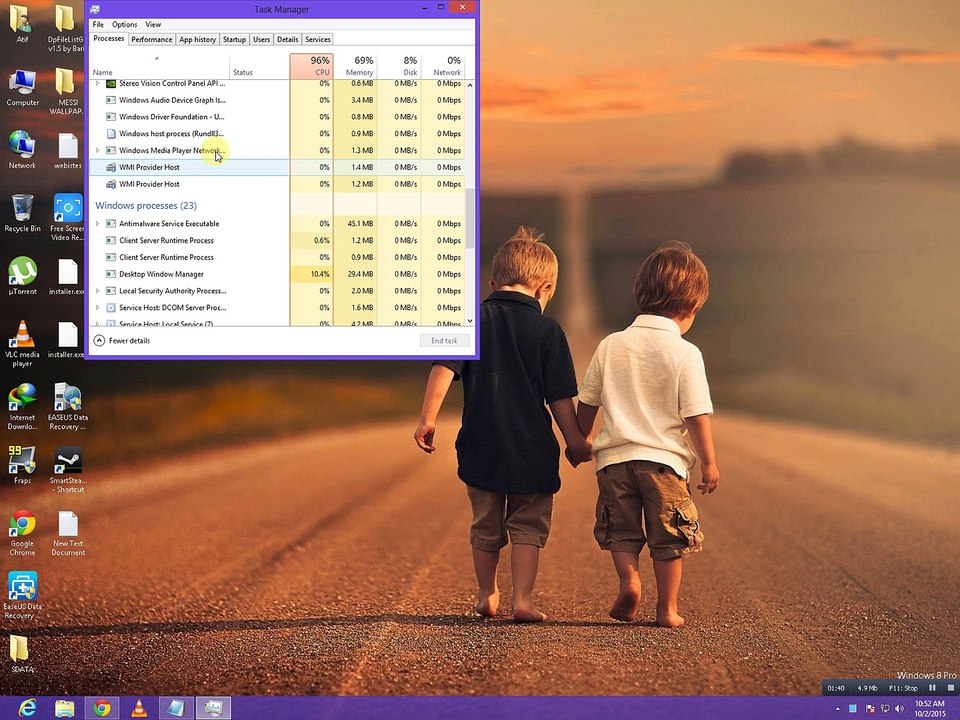Open Google Chrome from the taskbar
The height and width of the screenshot is (720, 960).
point(102,708)
